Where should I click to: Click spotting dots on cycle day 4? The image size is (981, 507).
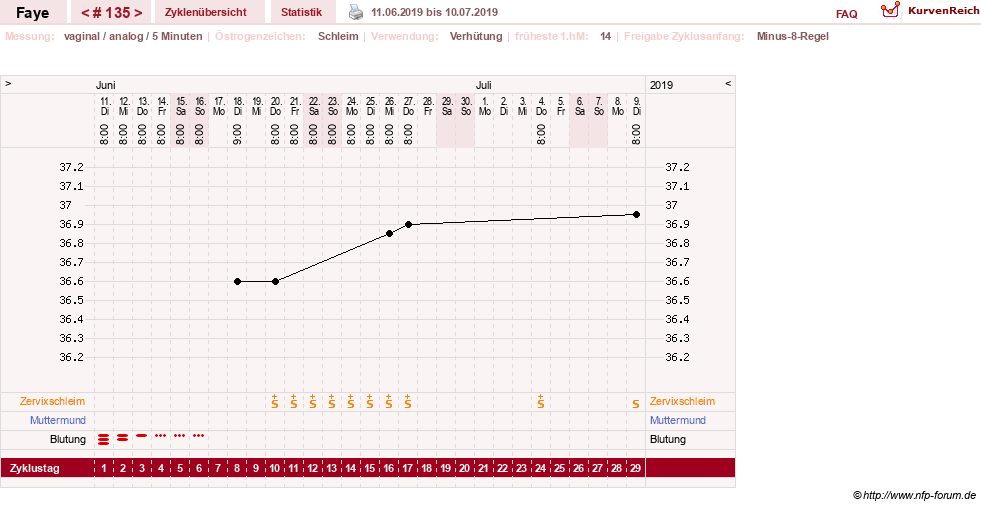[161, 435]
